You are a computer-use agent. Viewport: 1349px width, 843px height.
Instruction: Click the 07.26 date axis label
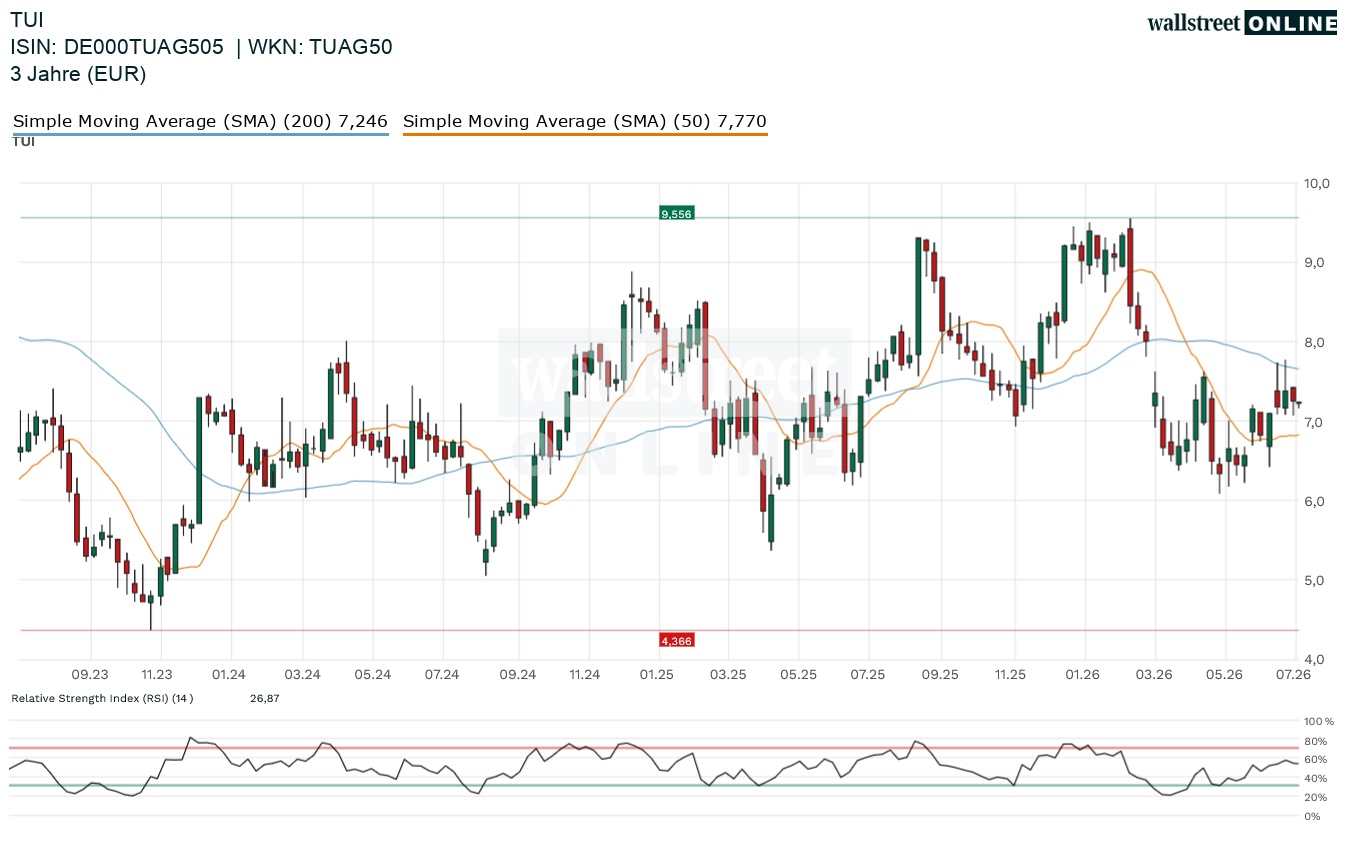coord(1293,675)
